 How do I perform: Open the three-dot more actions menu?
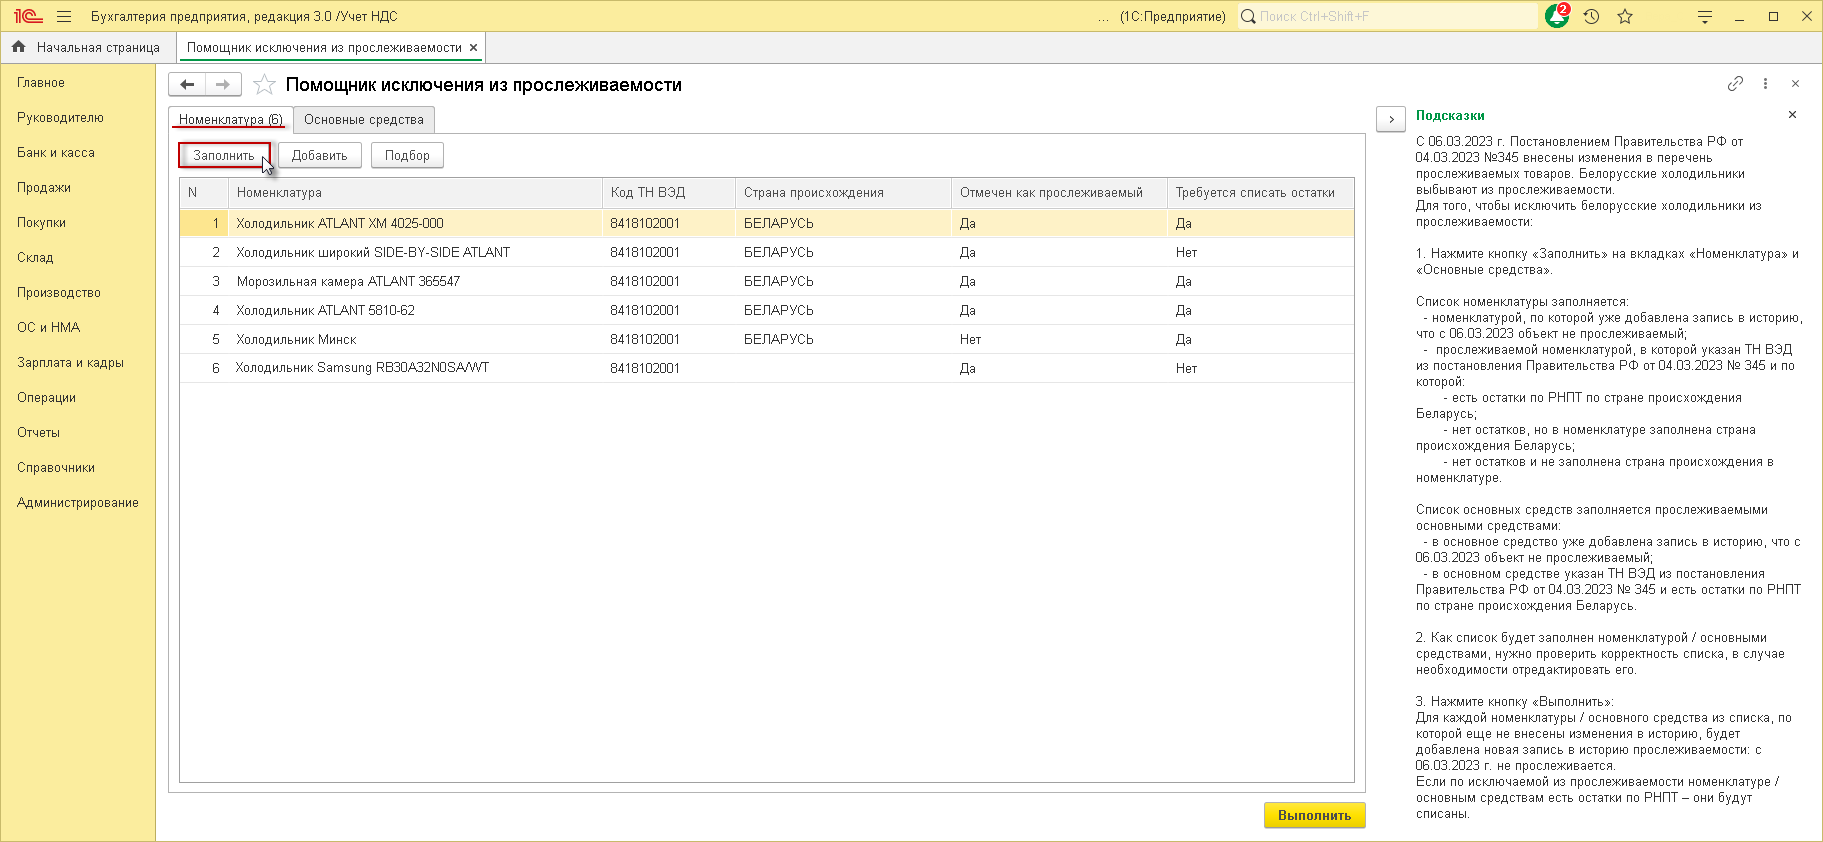1765,84
